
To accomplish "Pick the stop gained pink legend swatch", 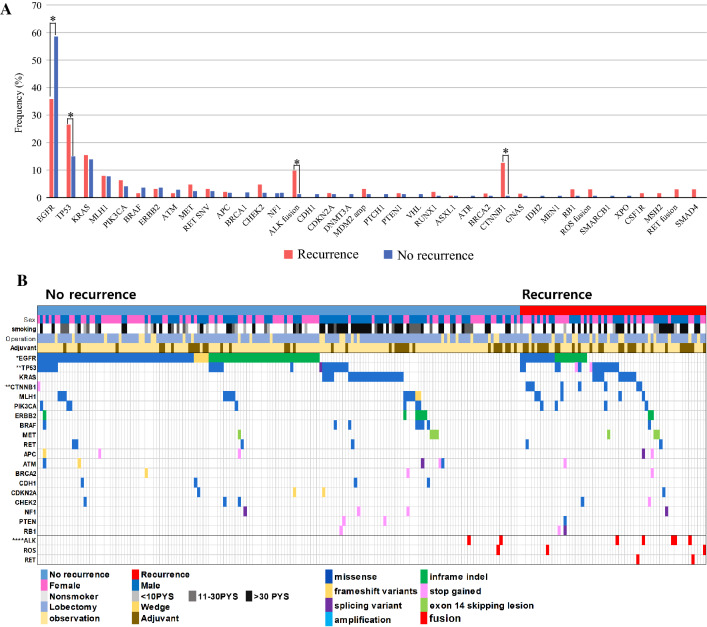I will click(423, 591).
